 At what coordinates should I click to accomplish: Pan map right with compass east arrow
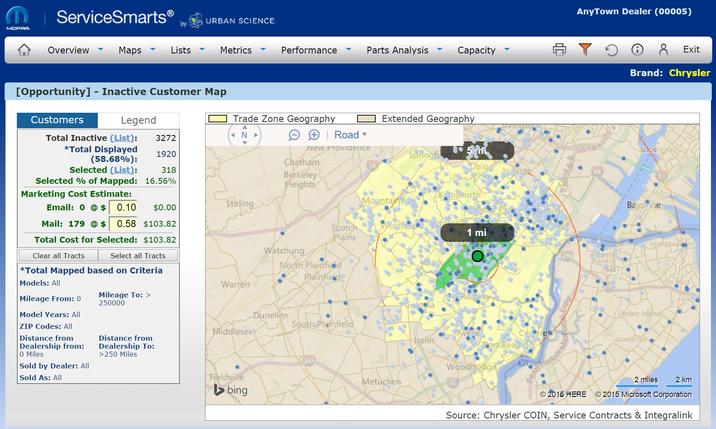coord(256,135)
